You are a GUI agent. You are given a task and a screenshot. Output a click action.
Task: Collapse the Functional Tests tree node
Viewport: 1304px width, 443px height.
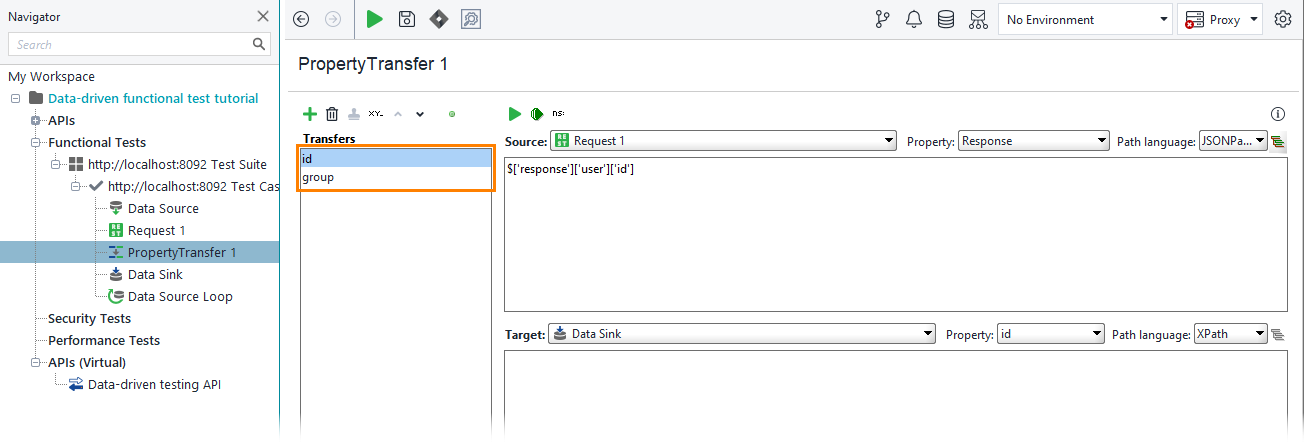[x=36, y=143]
